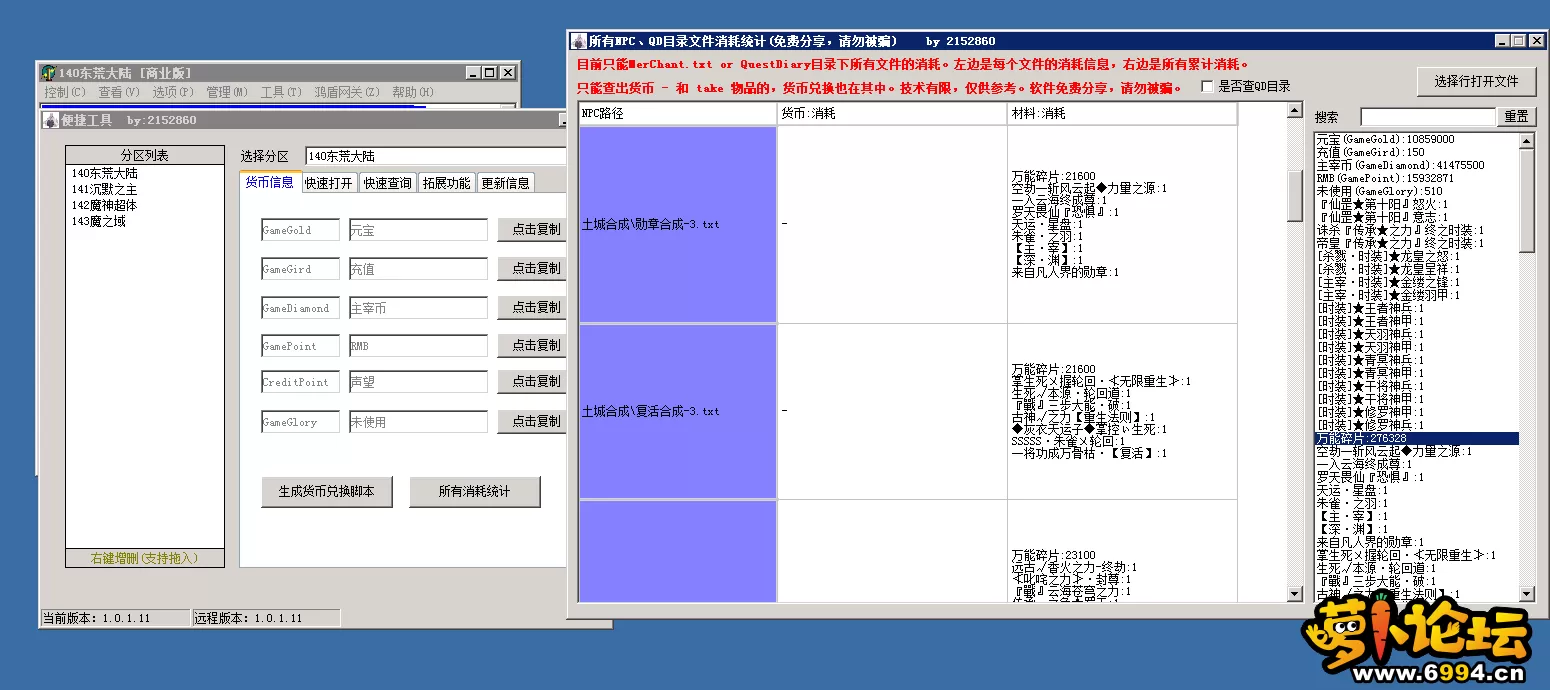This screenshot has height=690, width=1550.
Task: Click the NPC路径 column header
Action: pyautogui.click(x=677, y=114)
